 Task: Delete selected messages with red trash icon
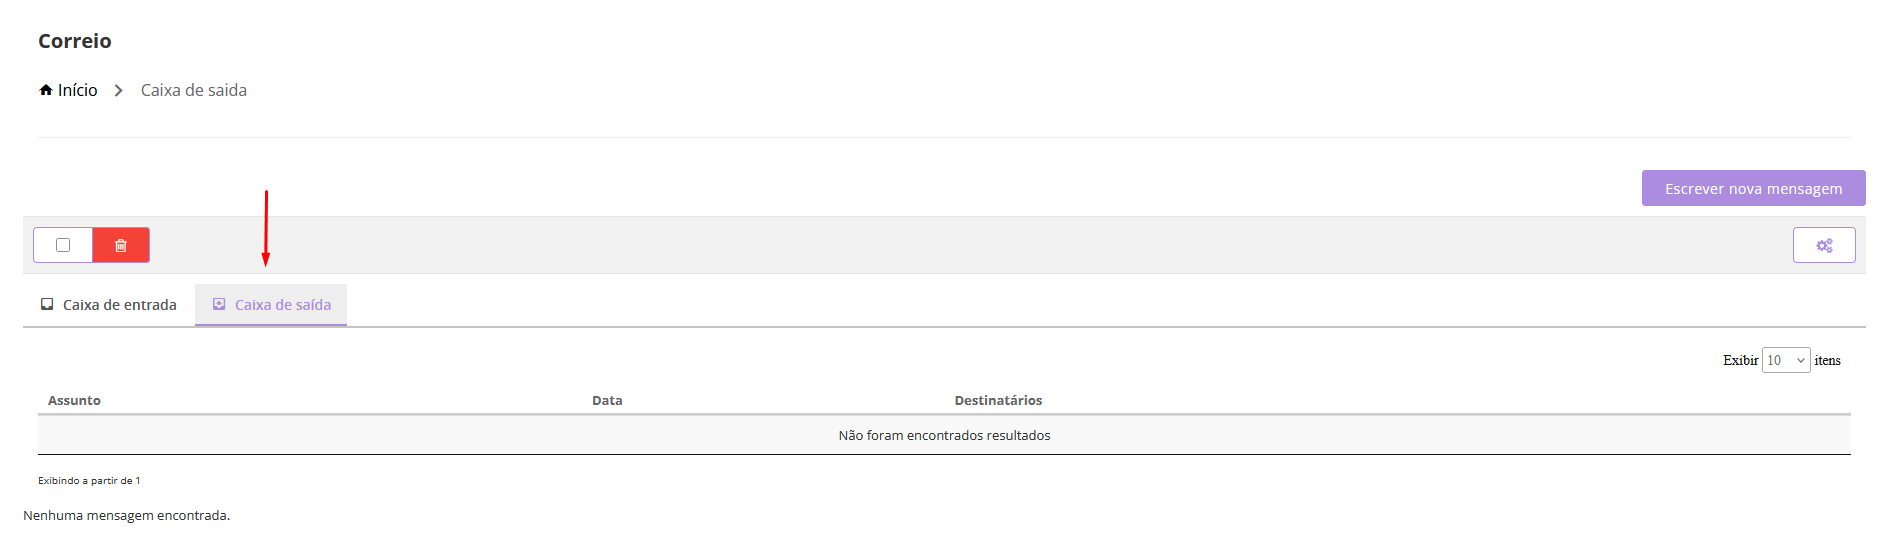pos(121,245)
